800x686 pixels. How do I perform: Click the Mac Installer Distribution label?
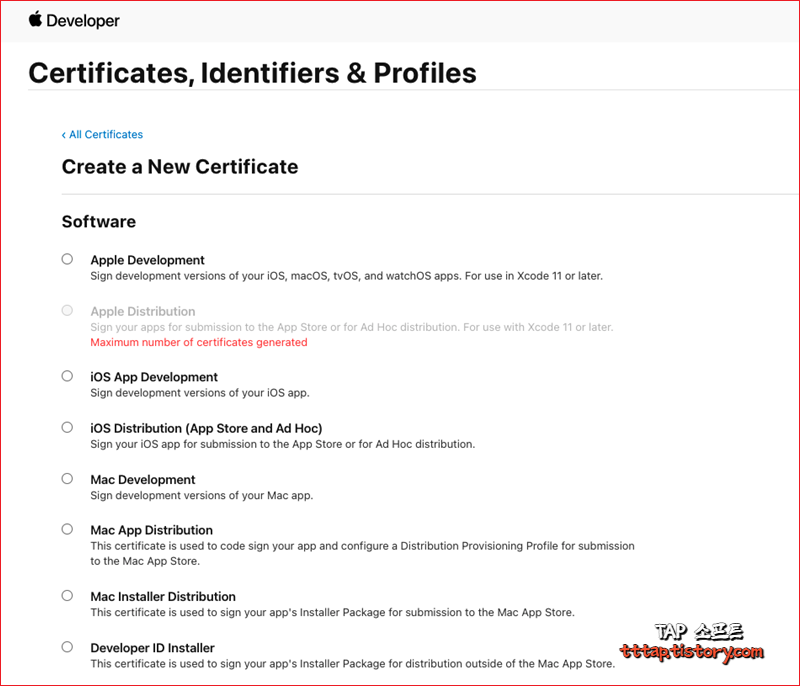coord(163,596)
